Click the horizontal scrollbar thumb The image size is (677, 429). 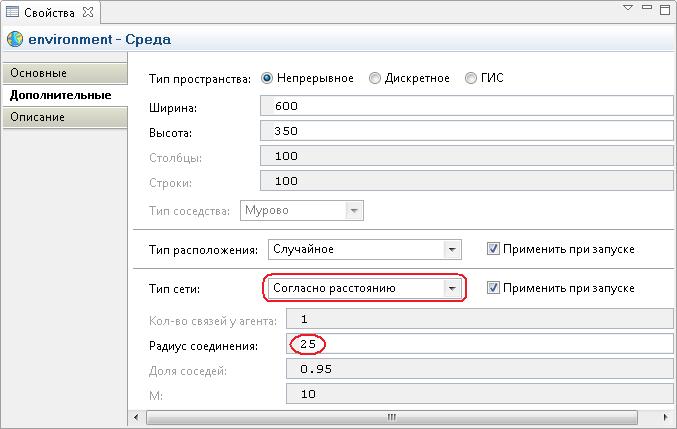coord(392,417)
